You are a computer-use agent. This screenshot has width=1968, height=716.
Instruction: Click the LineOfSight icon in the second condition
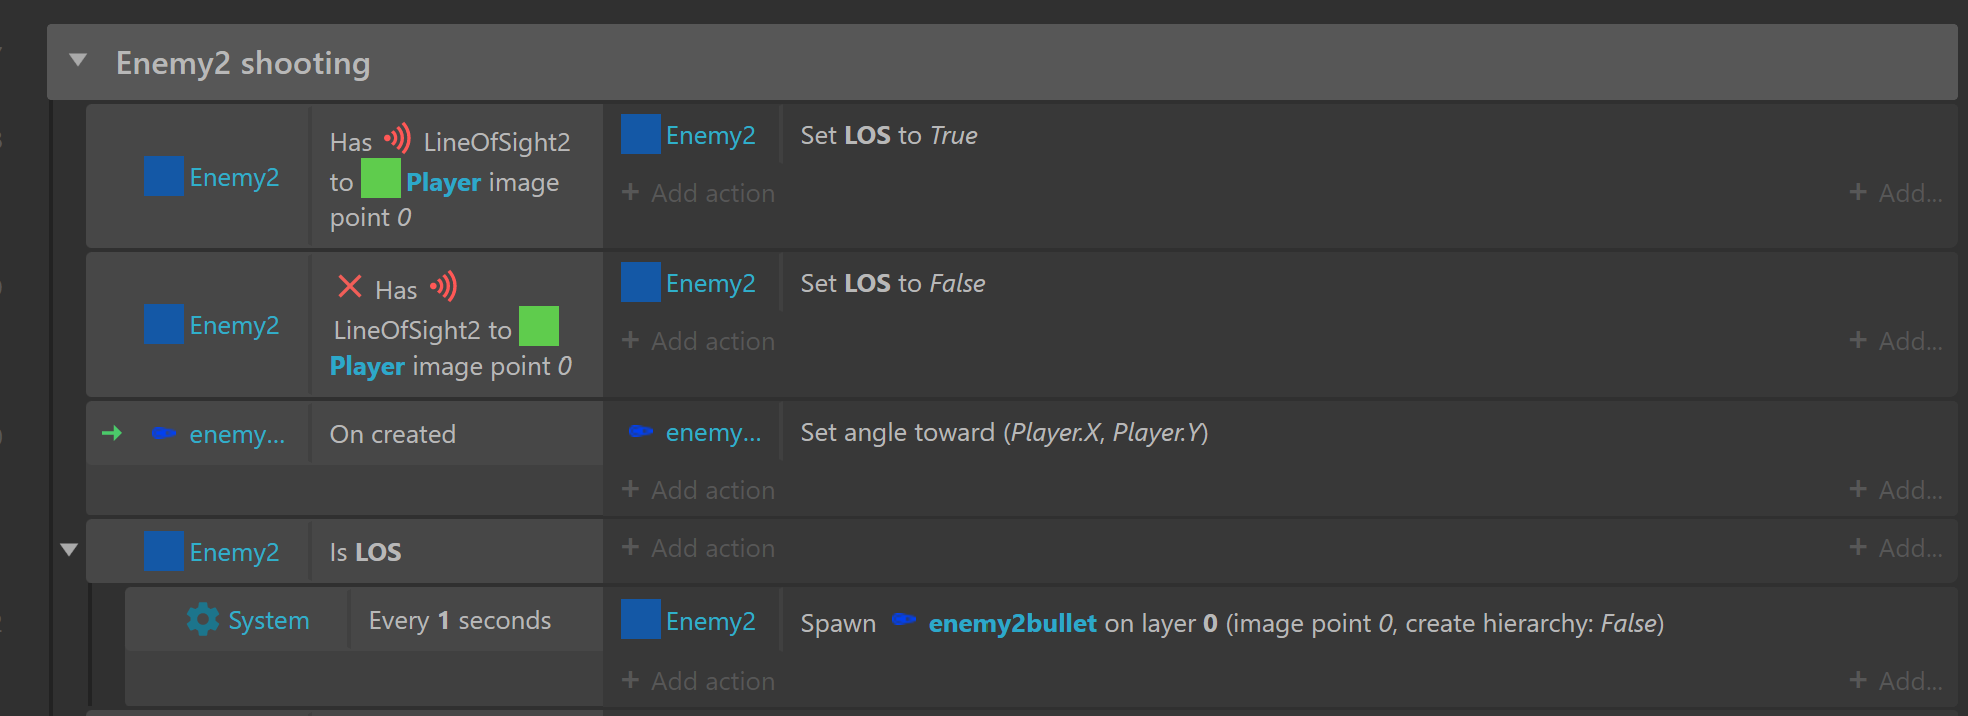pyautogui.click(x=444, y=286)
